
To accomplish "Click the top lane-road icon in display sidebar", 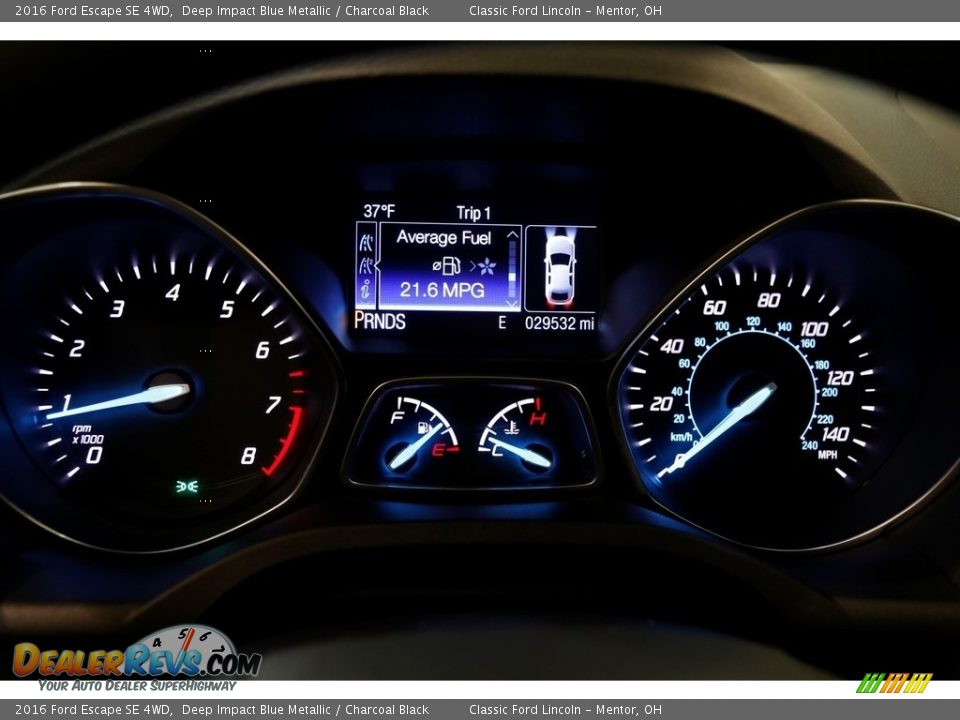I will pos(366,241).
